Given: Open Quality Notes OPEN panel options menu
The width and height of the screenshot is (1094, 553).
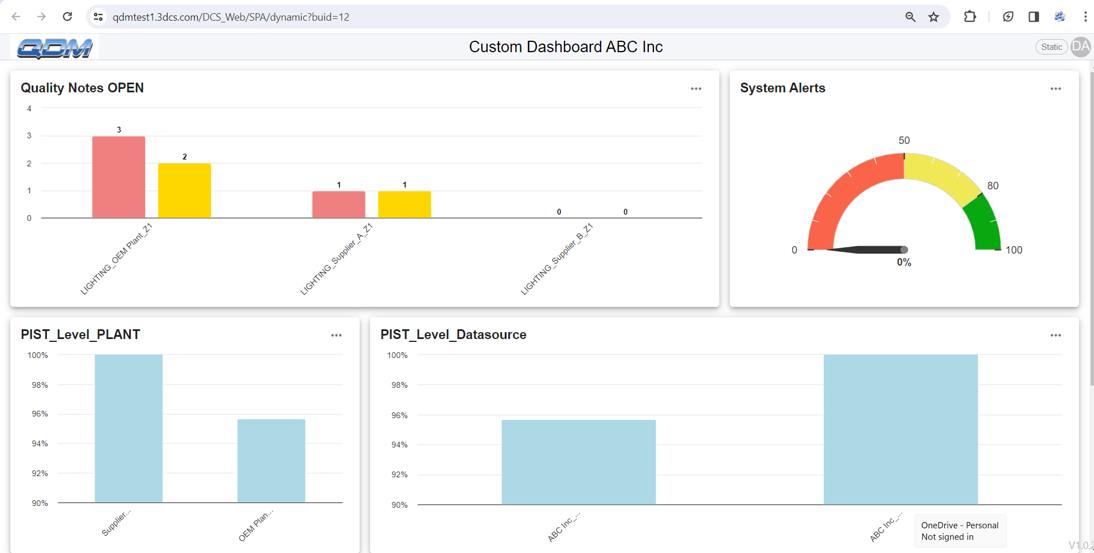Looking at the screenshot, I should click(696, 89).
